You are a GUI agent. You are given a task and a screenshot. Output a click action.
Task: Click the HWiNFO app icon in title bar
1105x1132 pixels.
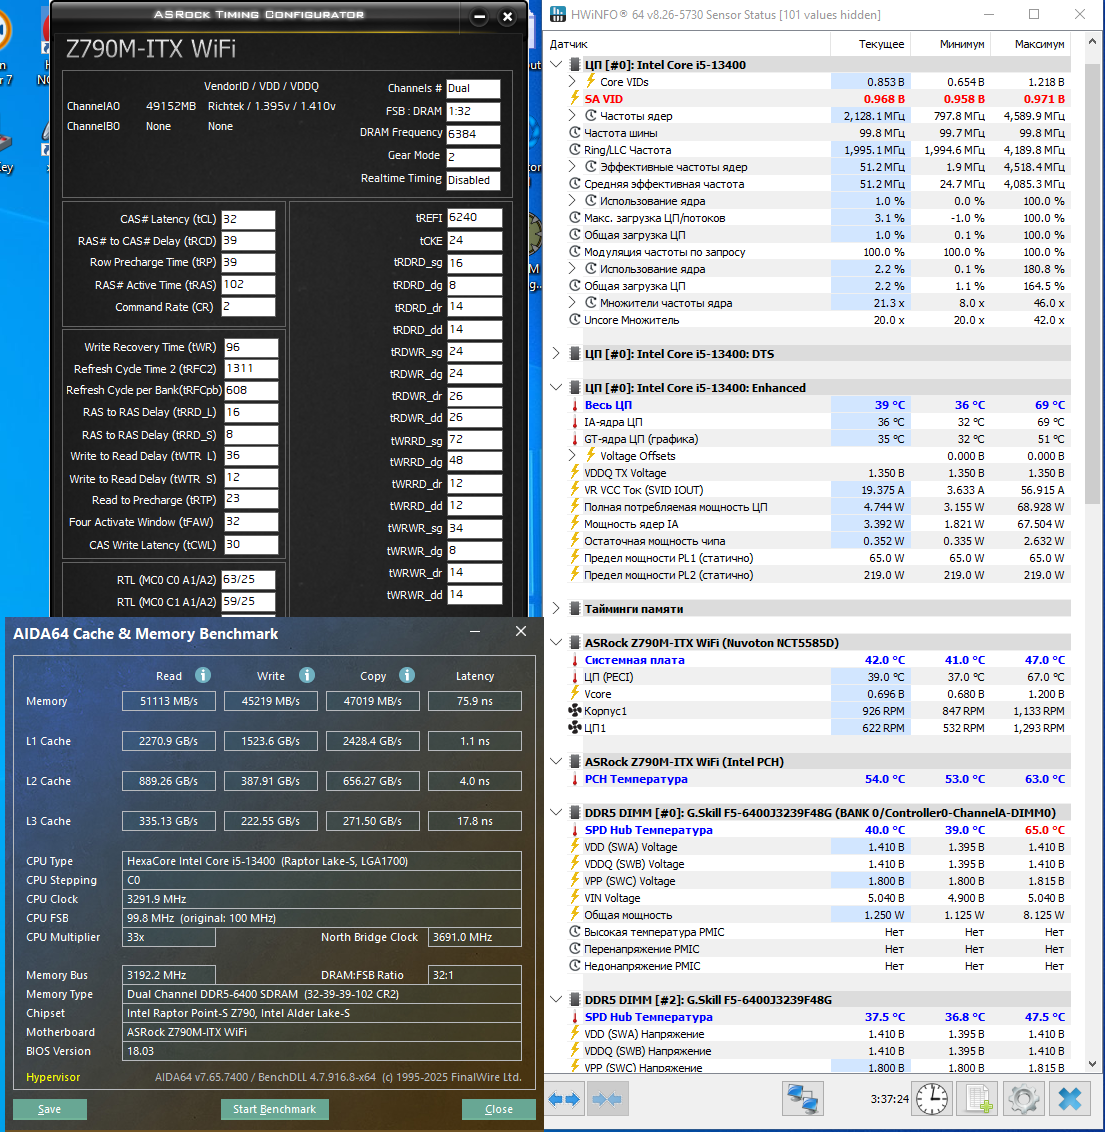pyautogui.click(x=558, y=14)
